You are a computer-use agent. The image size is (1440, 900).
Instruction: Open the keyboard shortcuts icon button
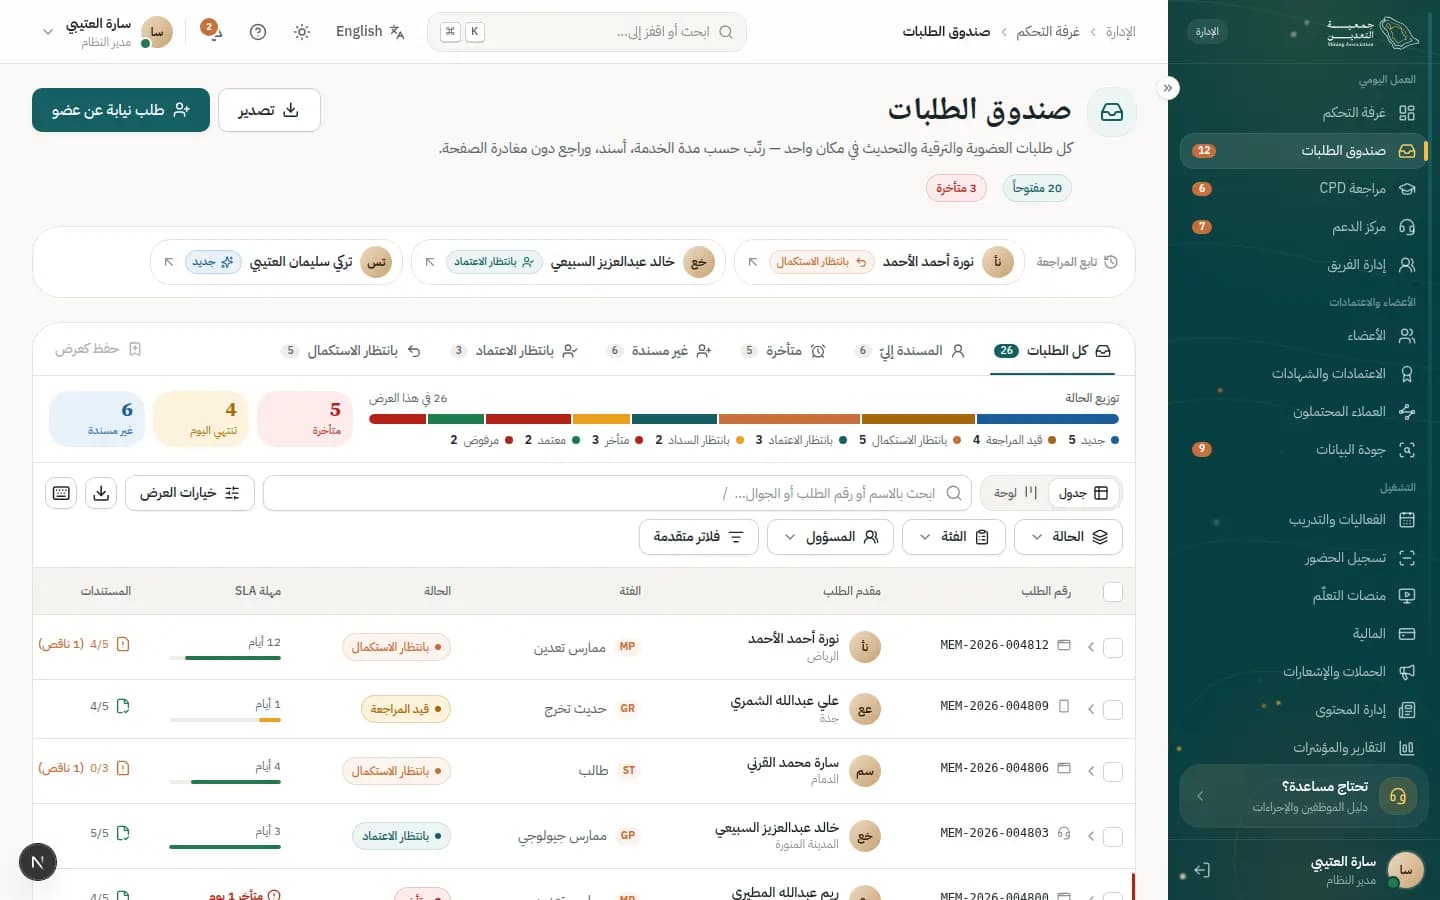pos(61,493)
